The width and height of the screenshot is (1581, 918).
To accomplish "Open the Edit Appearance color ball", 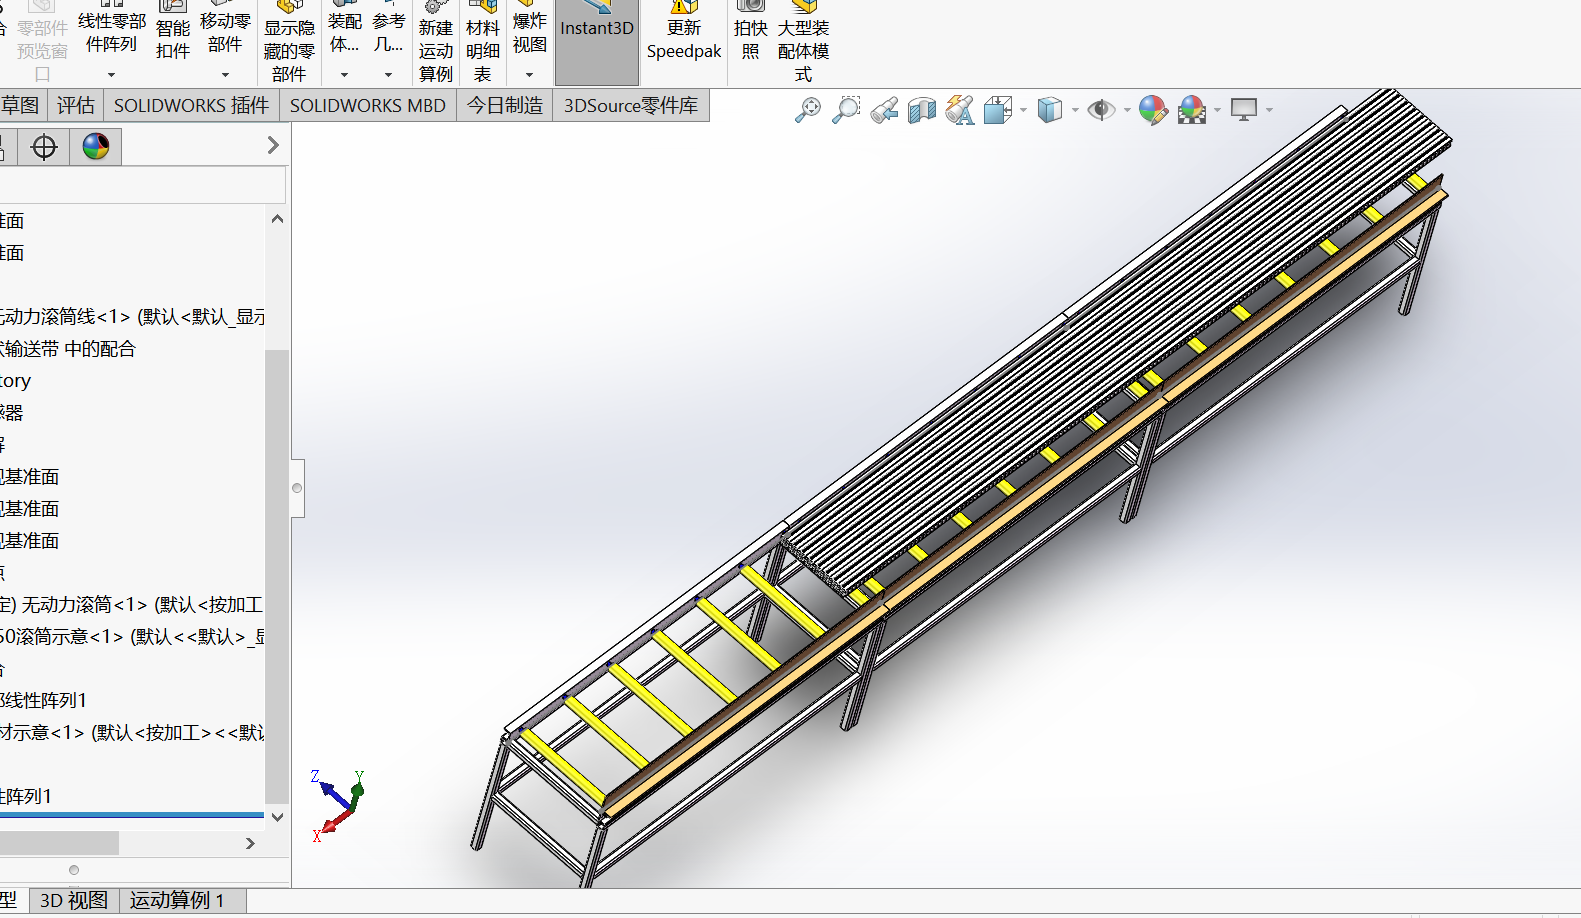I will pos(1153,109).
